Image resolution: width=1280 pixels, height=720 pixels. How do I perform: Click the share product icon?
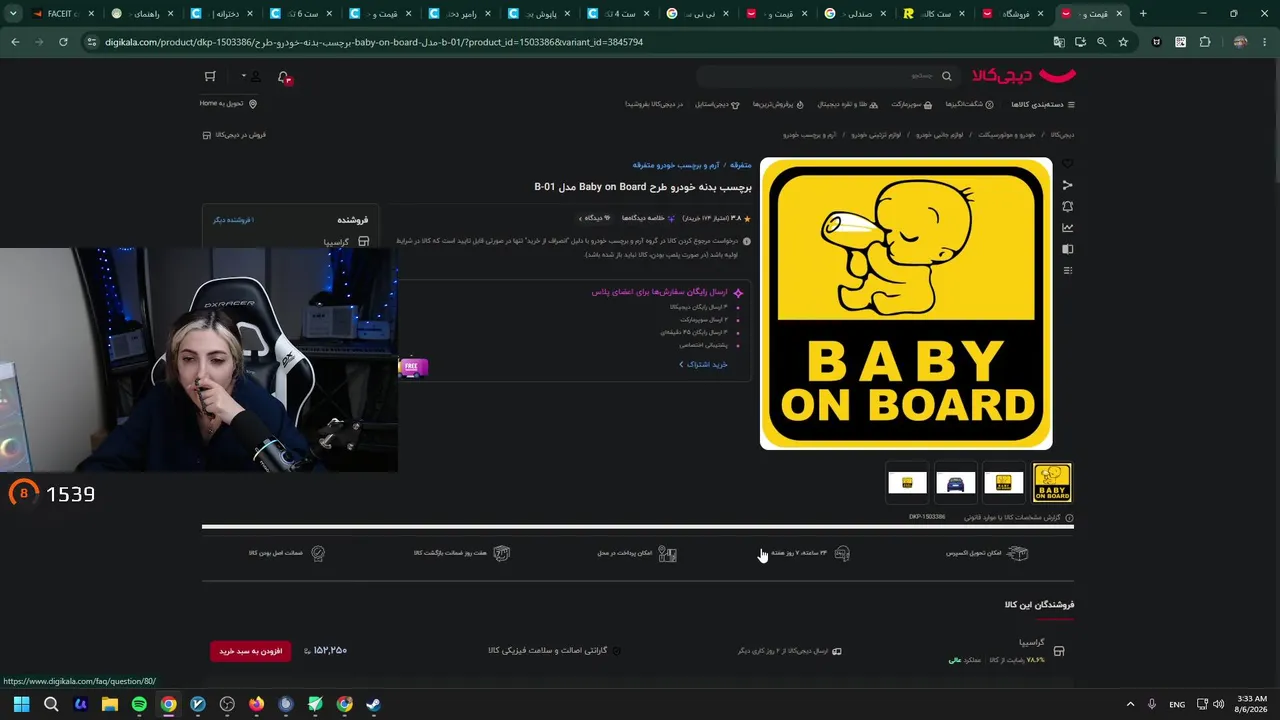[x=1067, y=185]
